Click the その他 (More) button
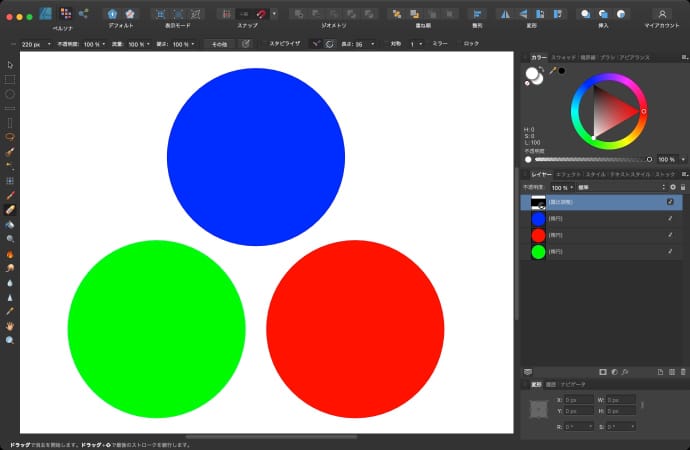Image resolution: width=690 pixels, height=450 pixels. click(219, 45)
